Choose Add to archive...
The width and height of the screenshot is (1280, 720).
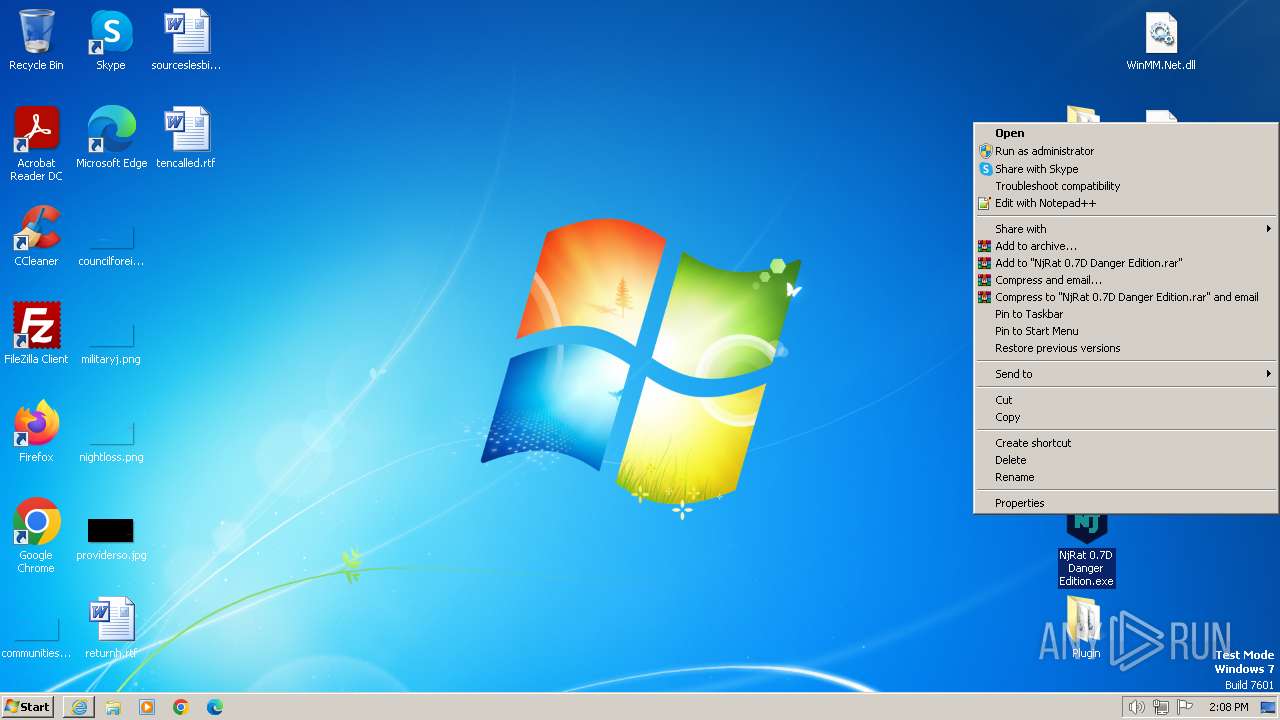(1126, 246)
